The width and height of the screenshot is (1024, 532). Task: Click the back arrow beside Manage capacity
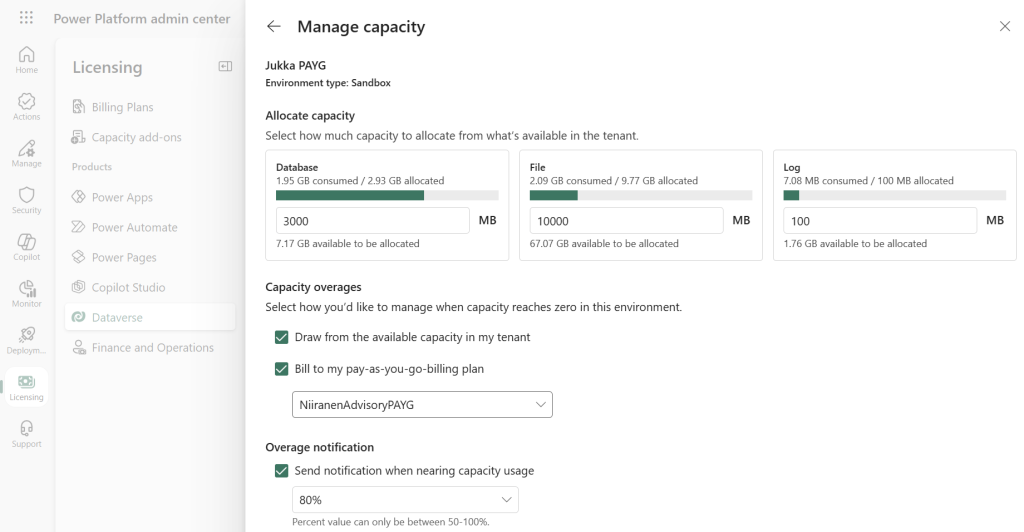click(x=274, y=27)
